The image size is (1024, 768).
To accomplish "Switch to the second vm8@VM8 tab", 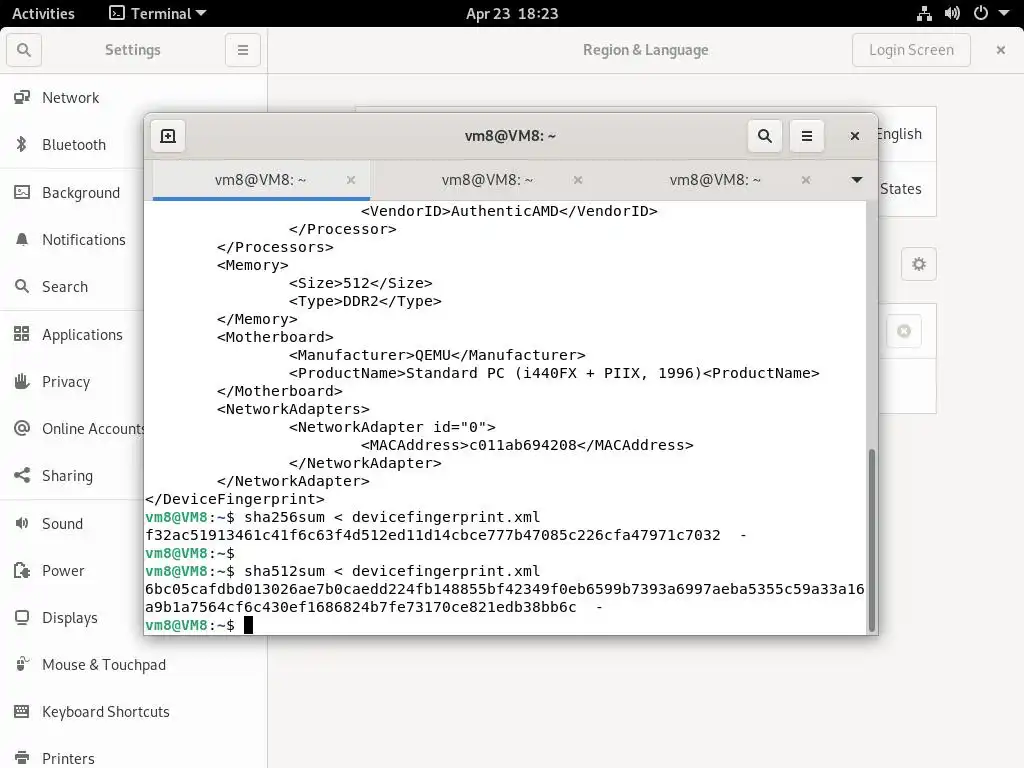I will [487, 180].
